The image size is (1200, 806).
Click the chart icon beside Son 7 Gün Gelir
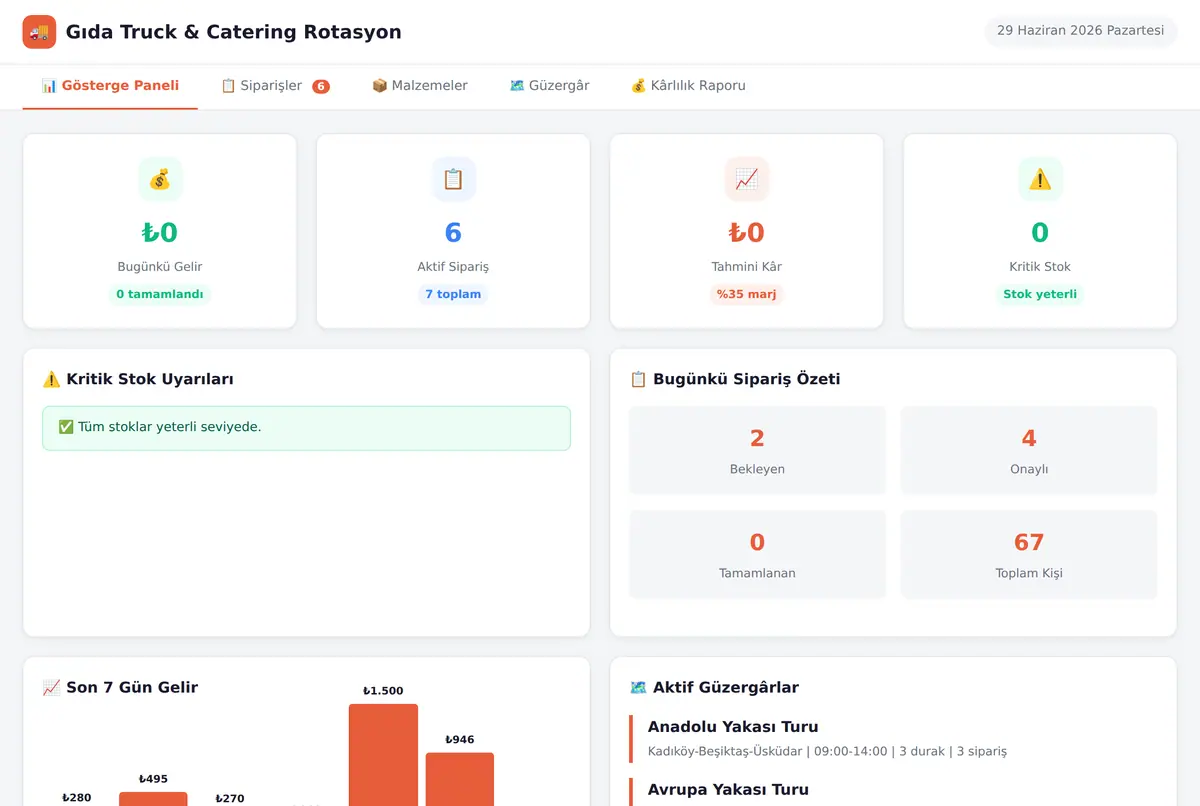52,687
